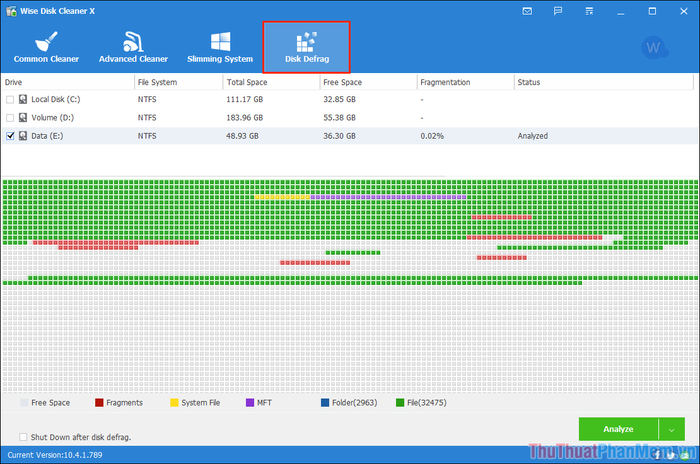Check the Local Disk (C:) checkbox

pyautogui.click(x=10, y=100)
